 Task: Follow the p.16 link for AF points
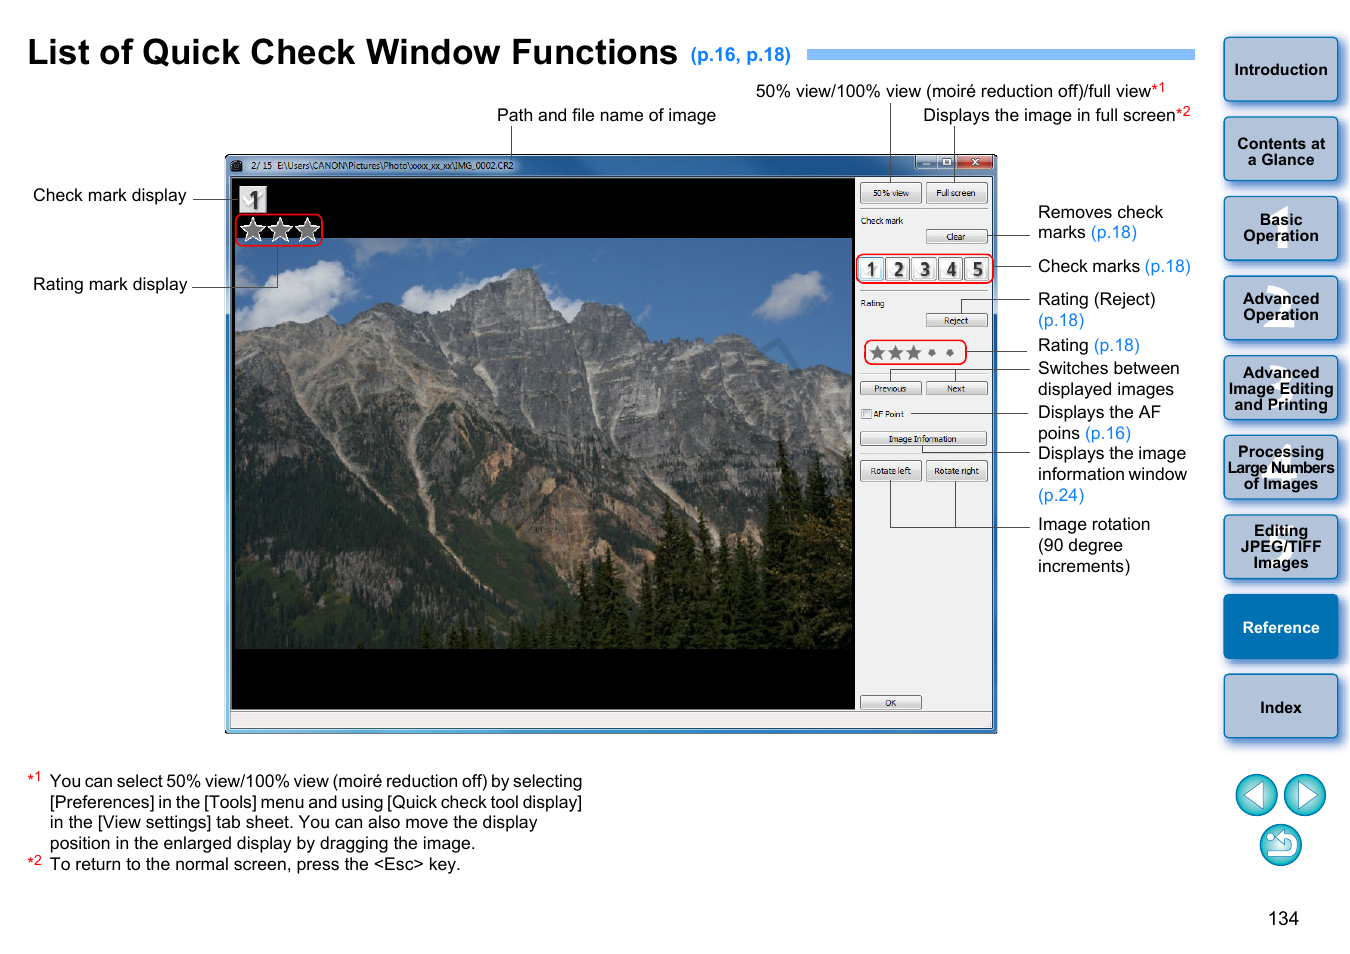pos(1107,434)
